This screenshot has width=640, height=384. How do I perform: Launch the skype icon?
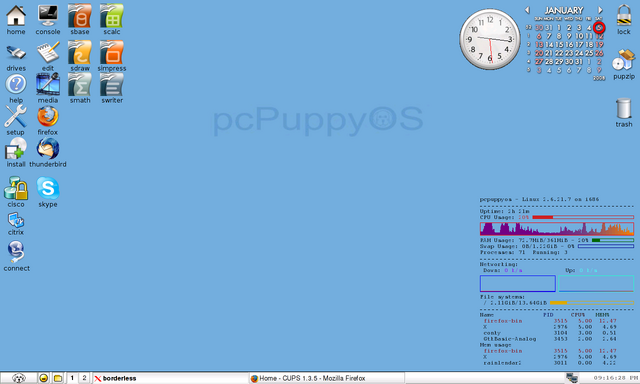pos(48,188)
